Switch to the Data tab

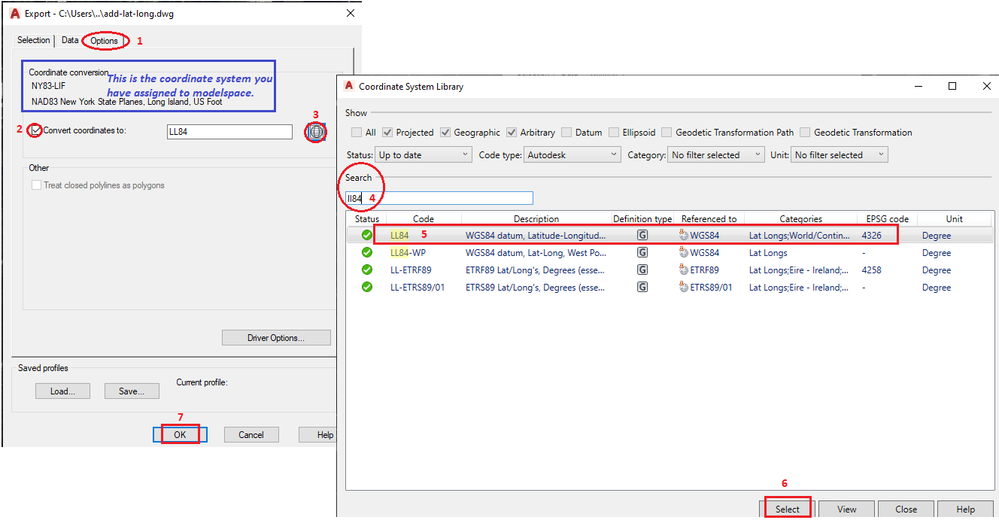point(70,40)
